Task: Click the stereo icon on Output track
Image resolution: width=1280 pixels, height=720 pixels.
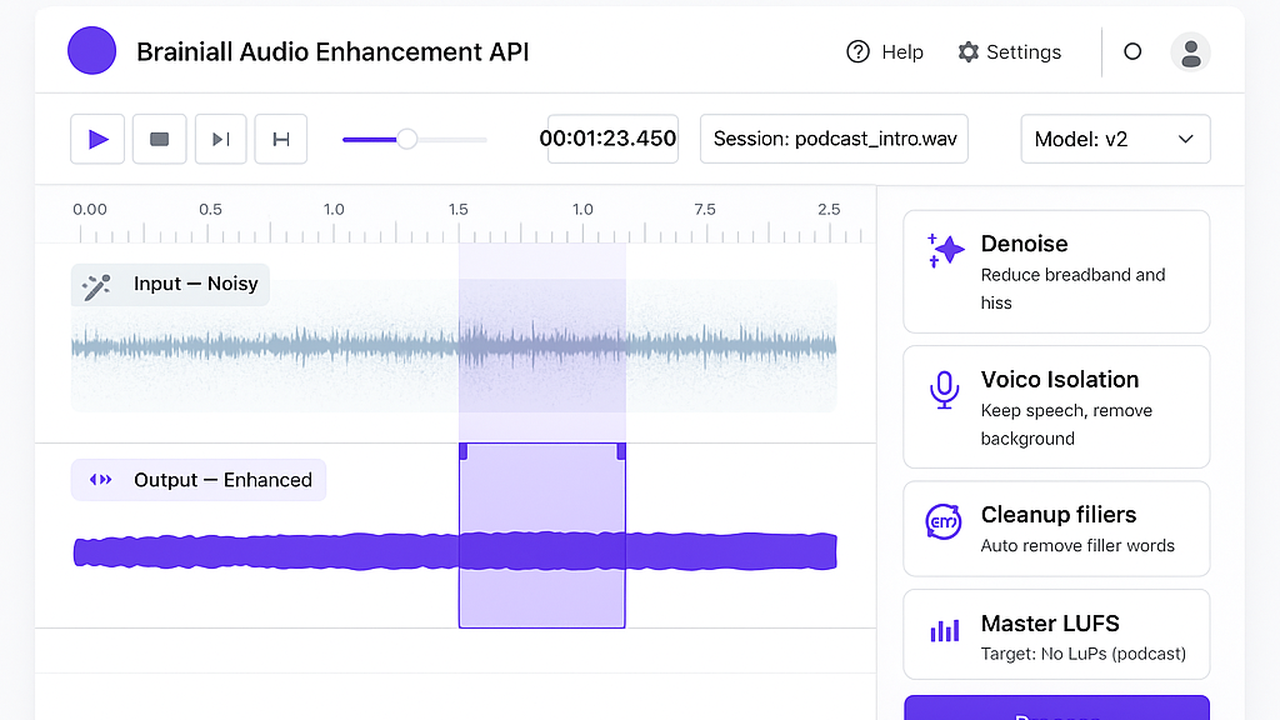Action: point(101,480)
